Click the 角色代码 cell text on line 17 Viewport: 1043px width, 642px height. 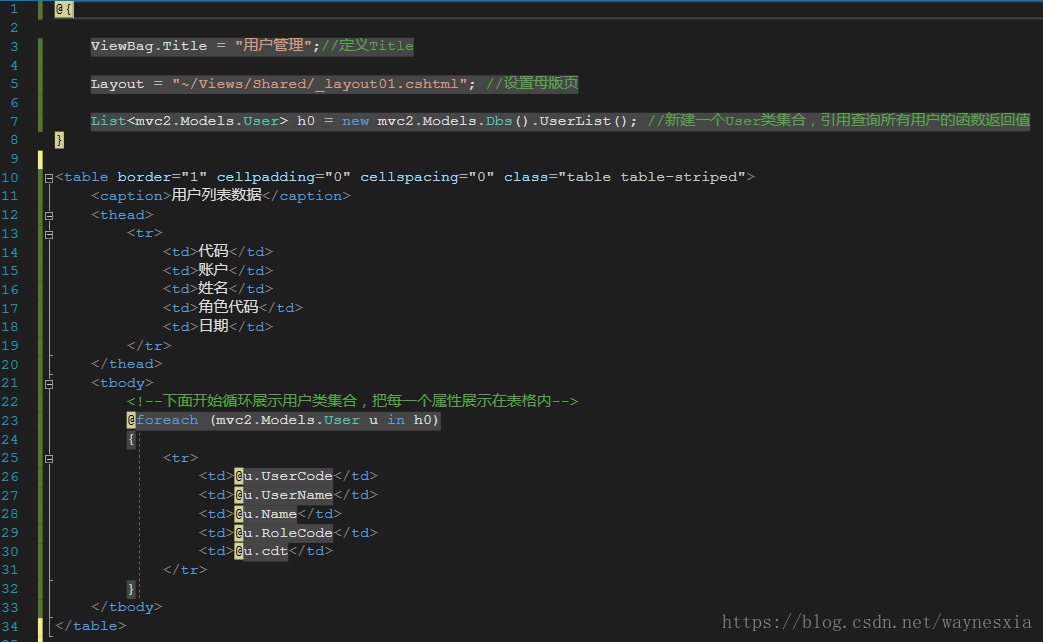click(x=228, y=307)
